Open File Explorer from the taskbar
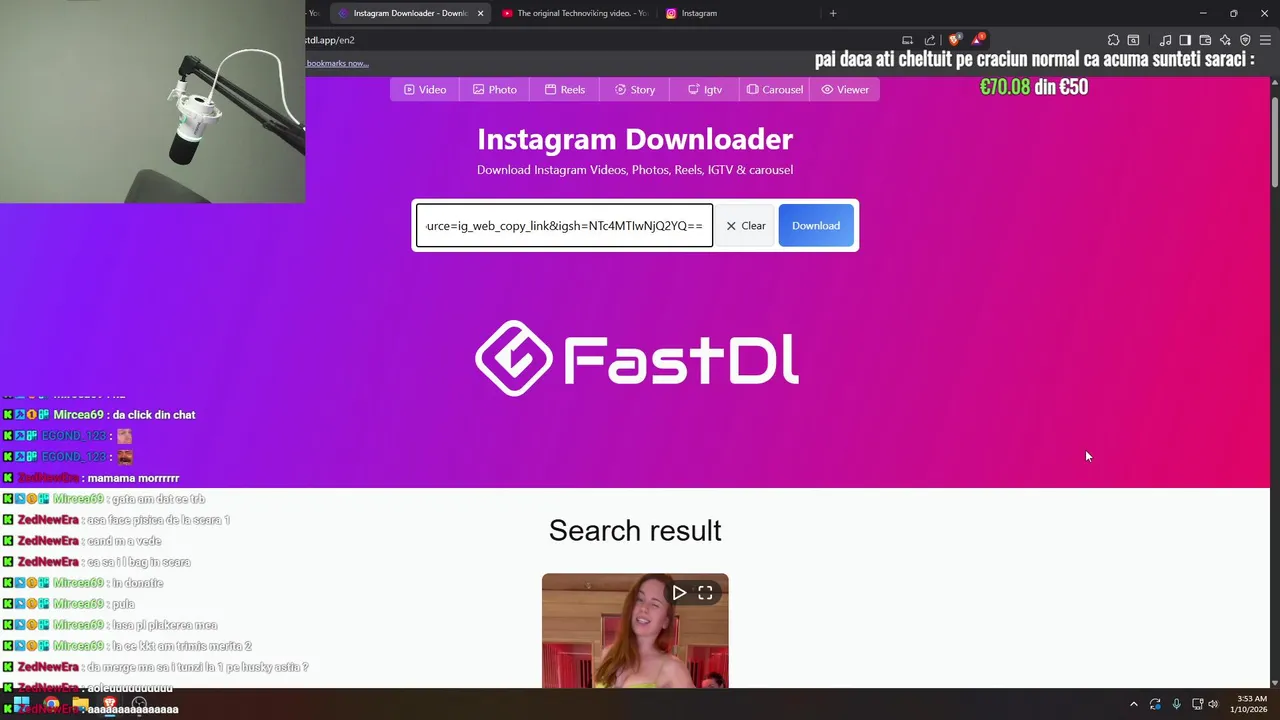Viewport: 1280px width, 720px height. pyautogui.click(x=80, y=703)
